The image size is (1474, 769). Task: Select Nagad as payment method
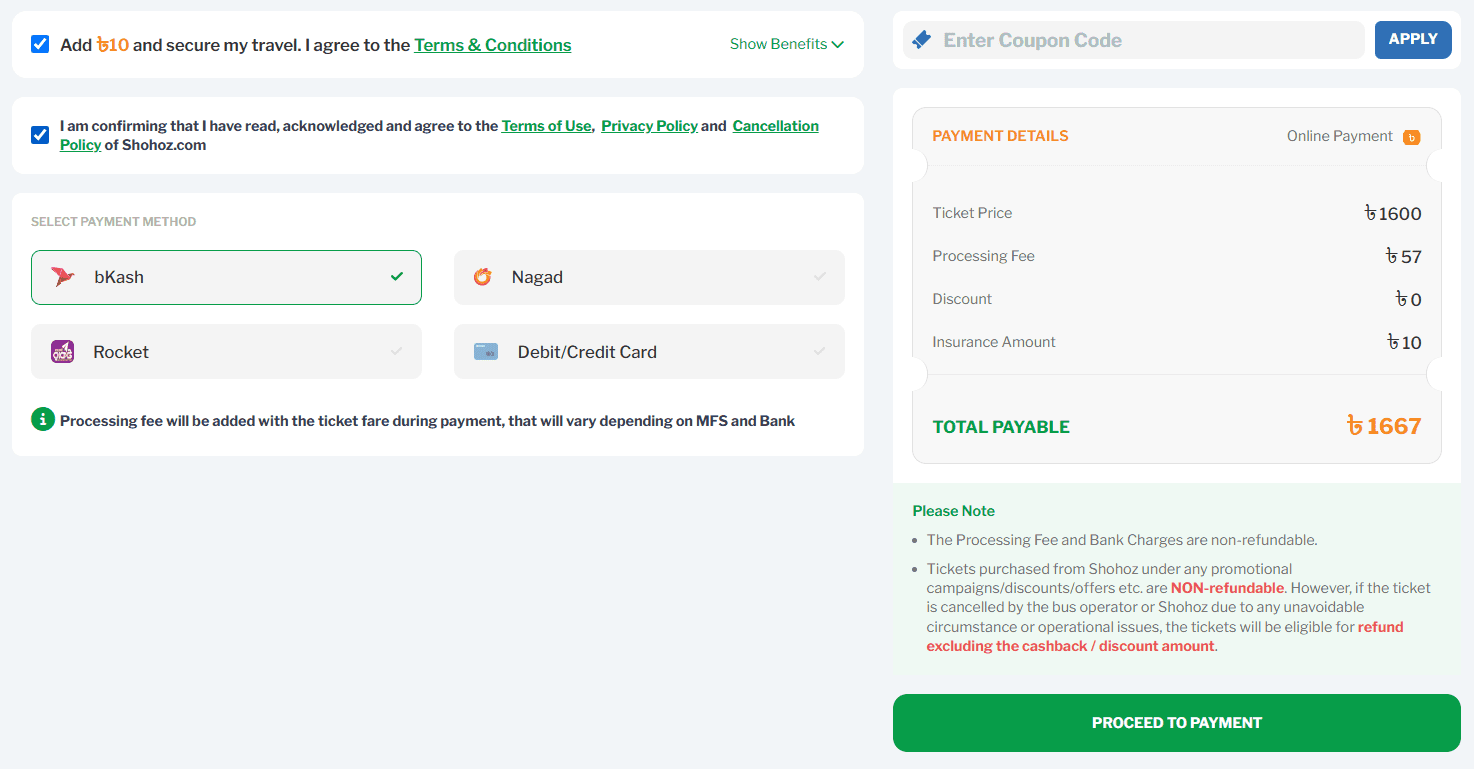[x=649, y=277]
